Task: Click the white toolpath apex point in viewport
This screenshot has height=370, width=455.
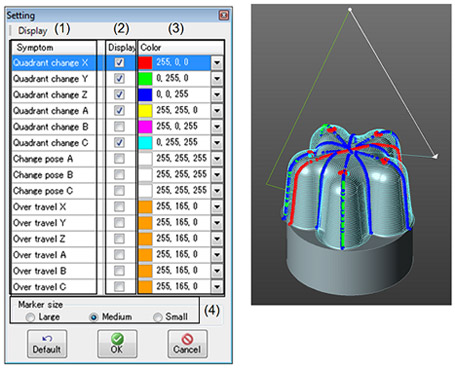Action: click(x=350, y=10)
